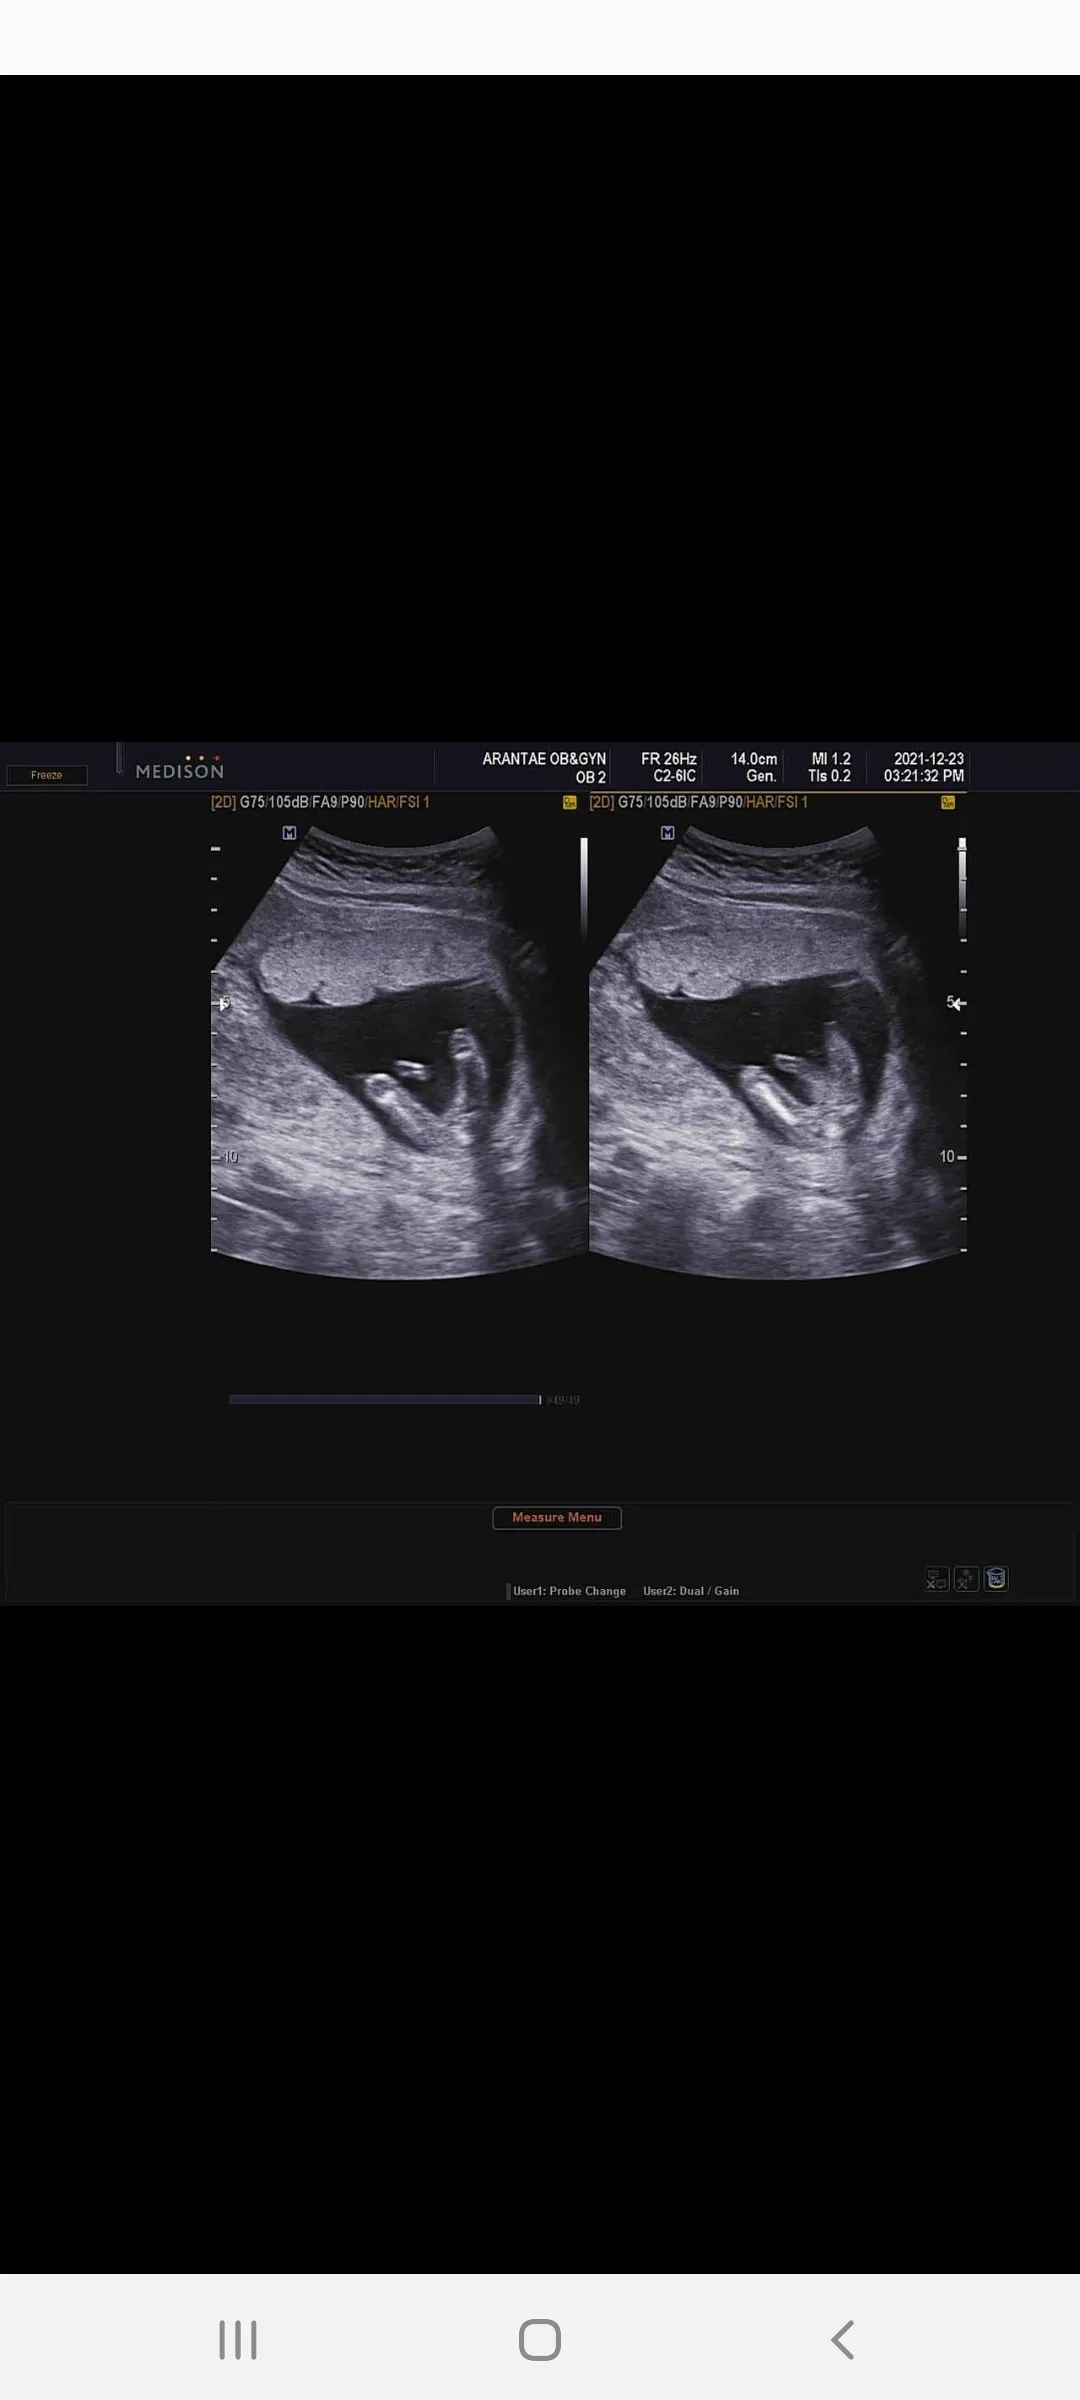Click the FR 26Hz readout
The width and height of the screenshot is (1080, 2400).
click(669, 759)
